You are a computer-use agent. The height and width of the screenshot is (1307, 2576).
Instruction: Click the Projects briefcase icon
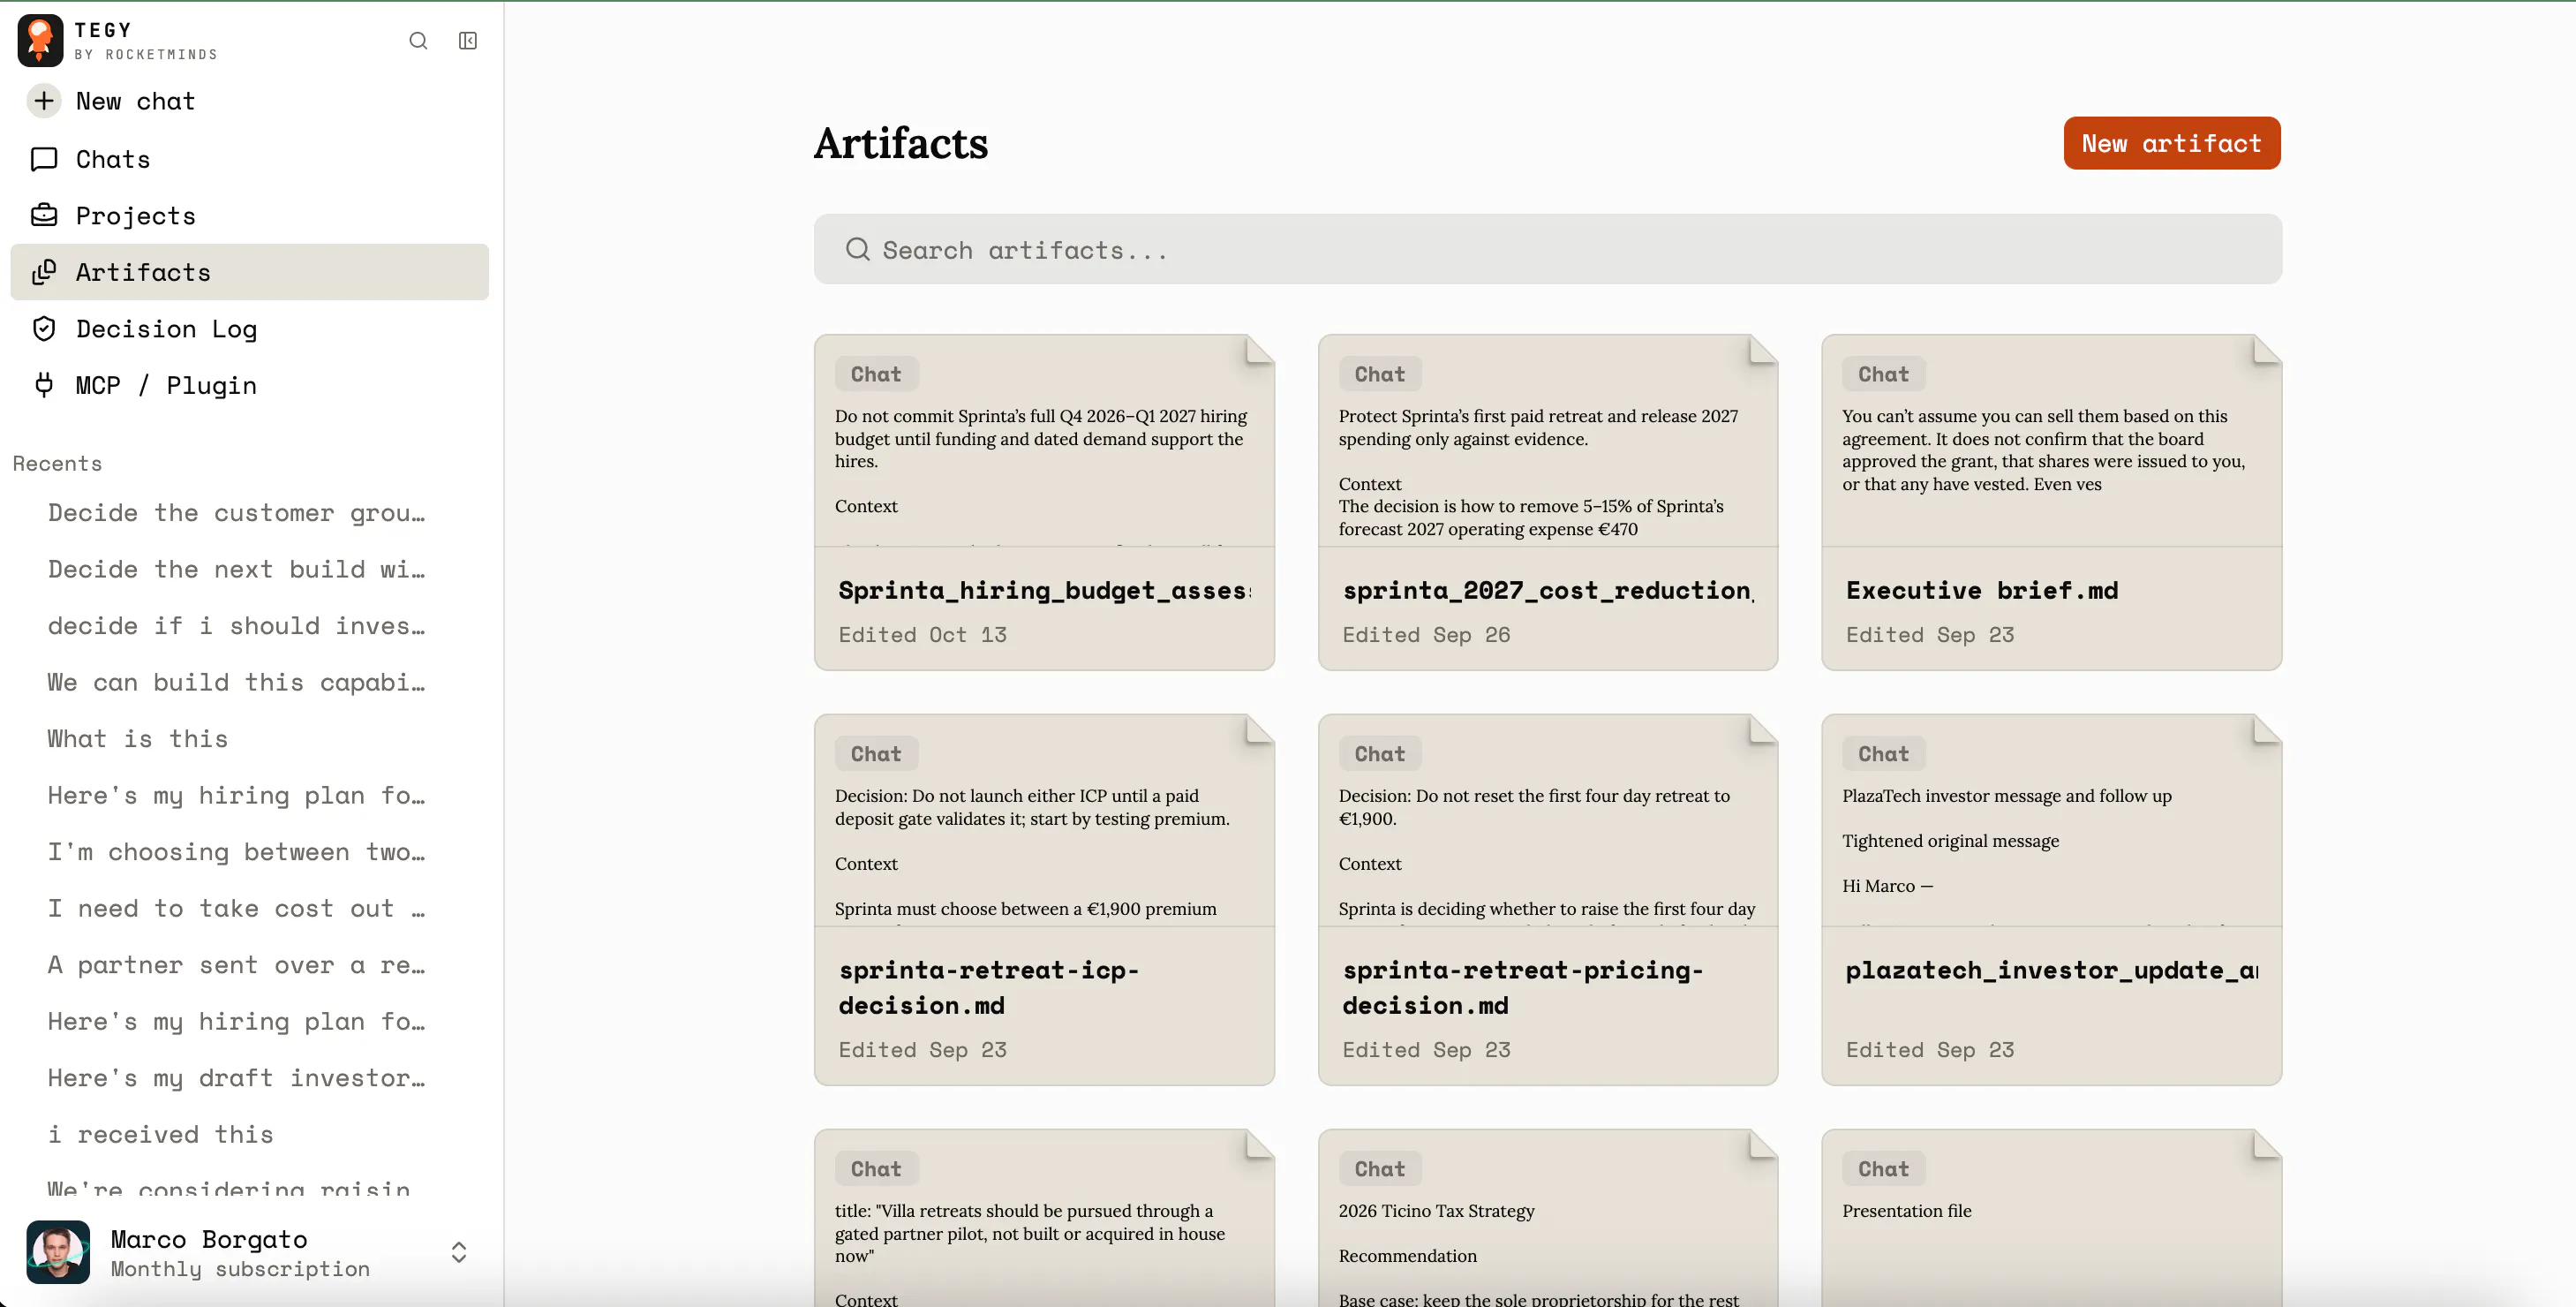point(44,215)
